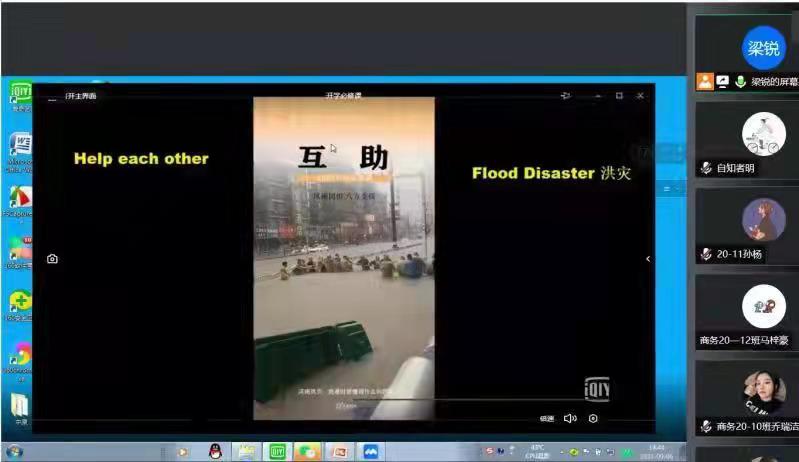Click the 打开主界面 link in player title bar
Viewport: 799px width, 462px height.
[80, 96]
